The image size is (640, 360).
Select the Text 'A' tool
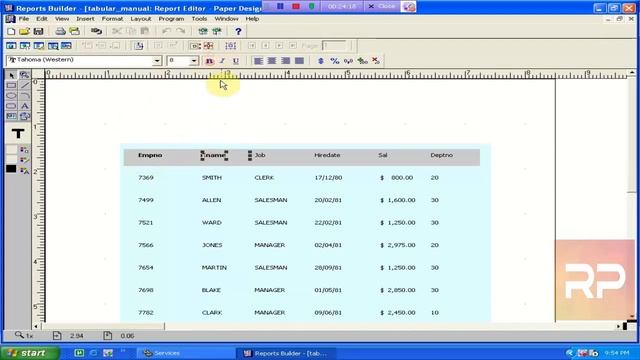pos(25,106)
